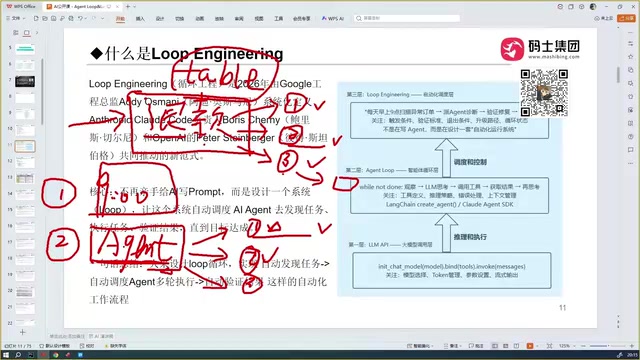The image size is (640, 360).
Task: Click the slide area vertical scrollbar thumb
Action: coord(618,75)
